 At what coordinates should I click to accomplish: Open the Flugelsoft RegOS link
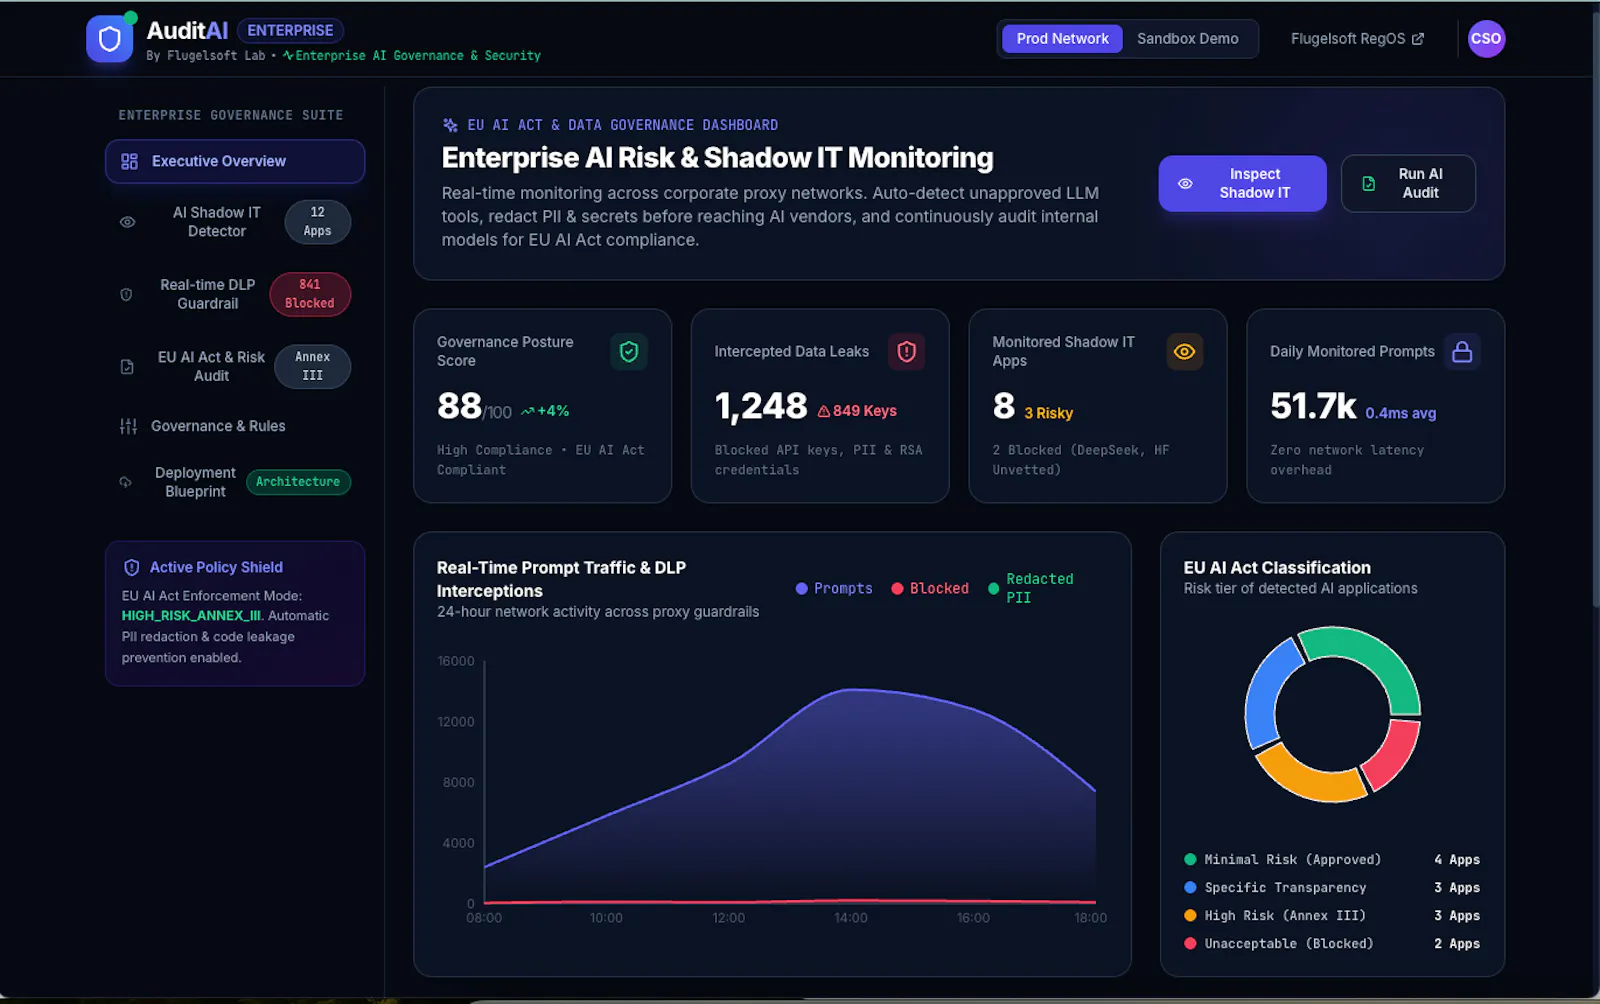[x=1357, y=39]
